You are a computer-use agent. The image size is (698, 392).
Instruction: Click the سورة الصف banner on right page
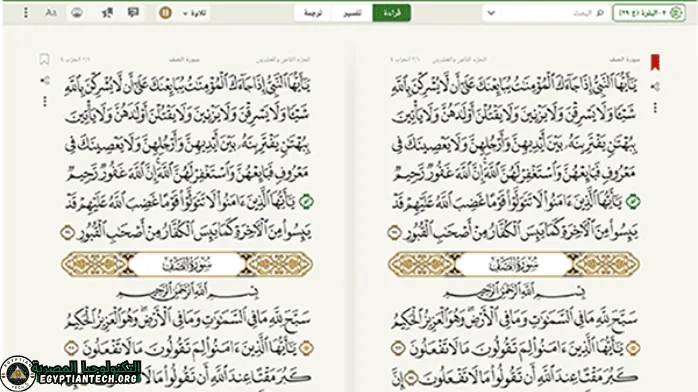[x=514, y=265]
